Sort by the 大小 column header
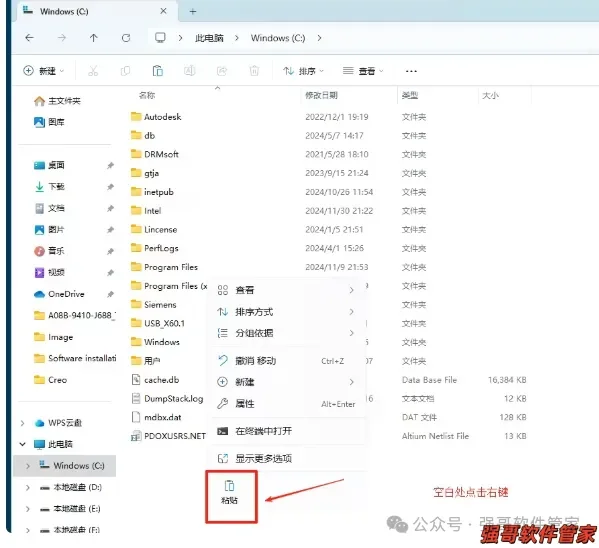This screenshot has height=548, width=599. [490, 95]
